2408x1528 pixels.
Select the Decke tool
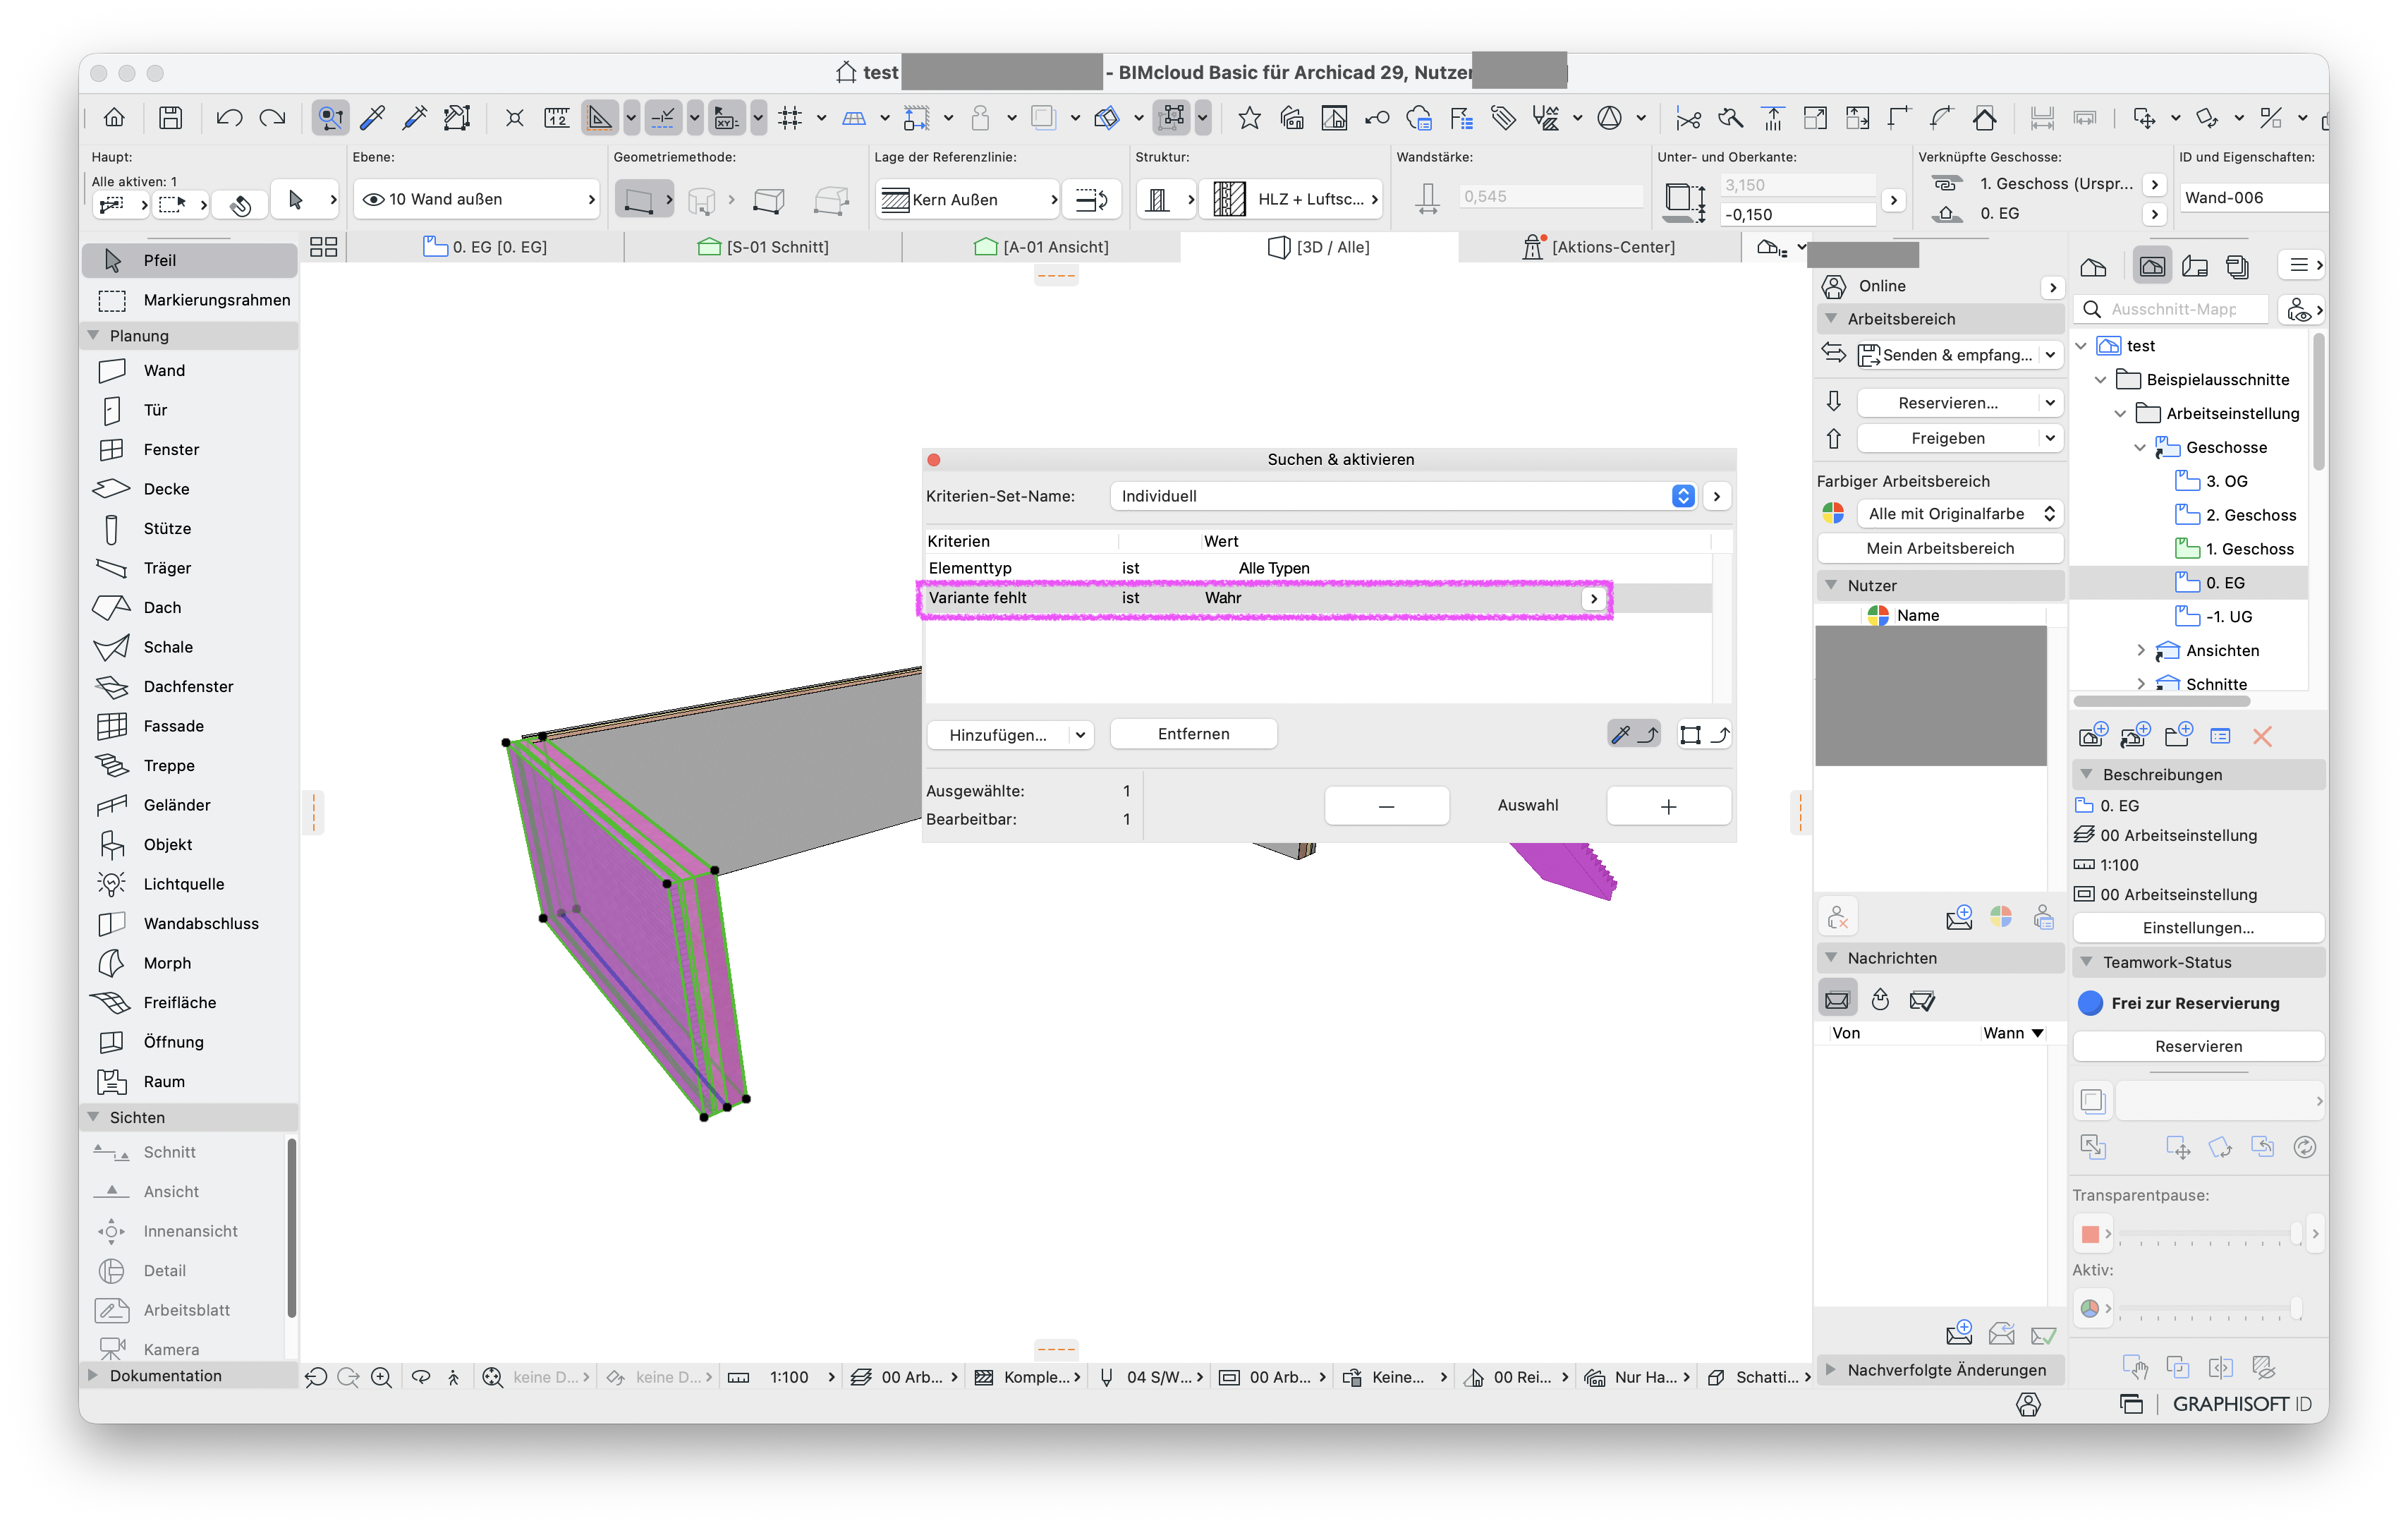click(189, 489)
